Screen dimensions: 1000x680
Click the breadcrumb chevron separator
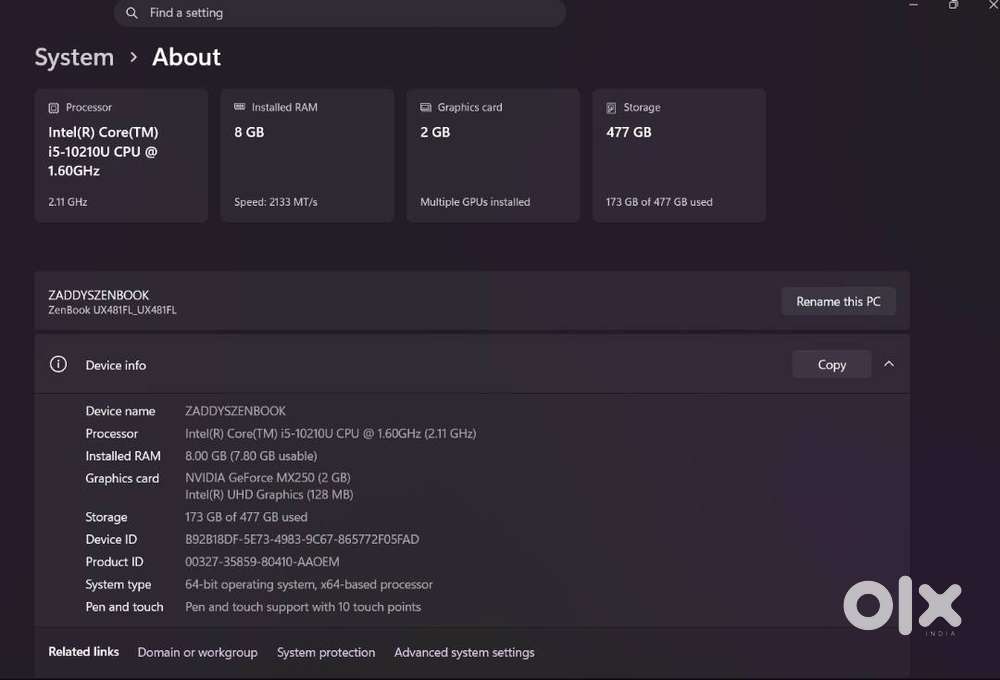pos(133,57)
